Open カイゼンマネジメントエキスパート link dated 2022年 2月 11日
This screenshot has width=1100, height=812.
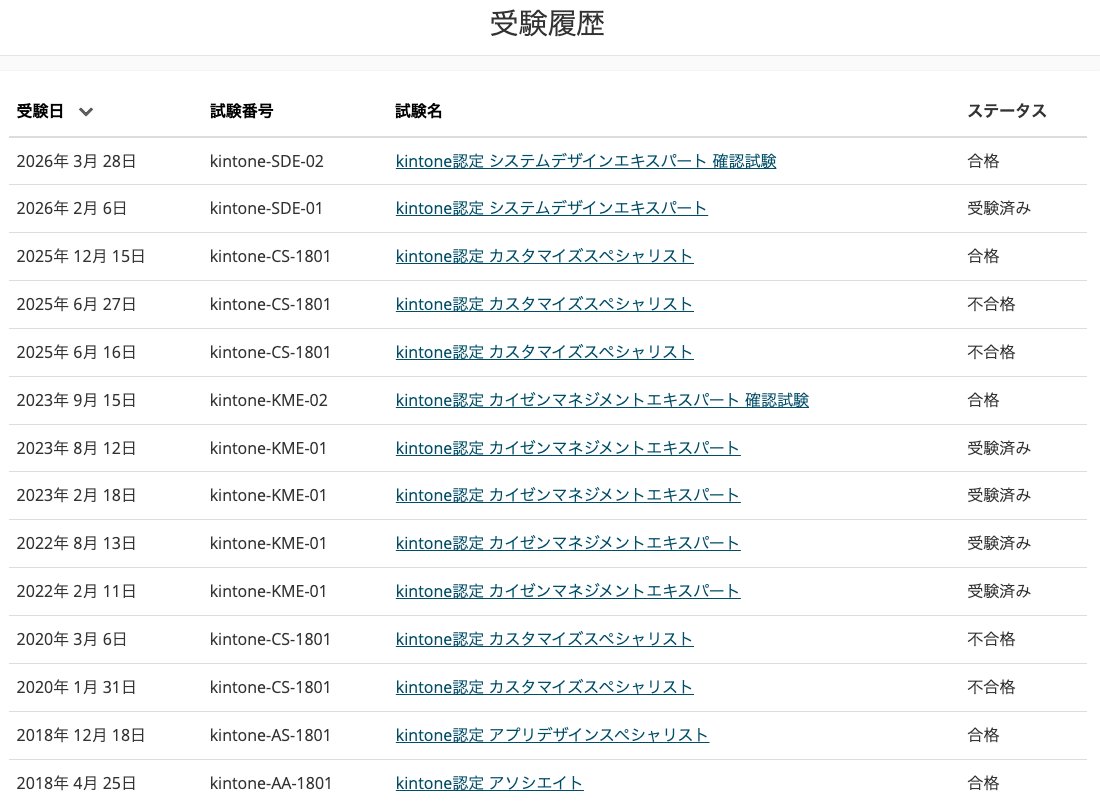568,591
